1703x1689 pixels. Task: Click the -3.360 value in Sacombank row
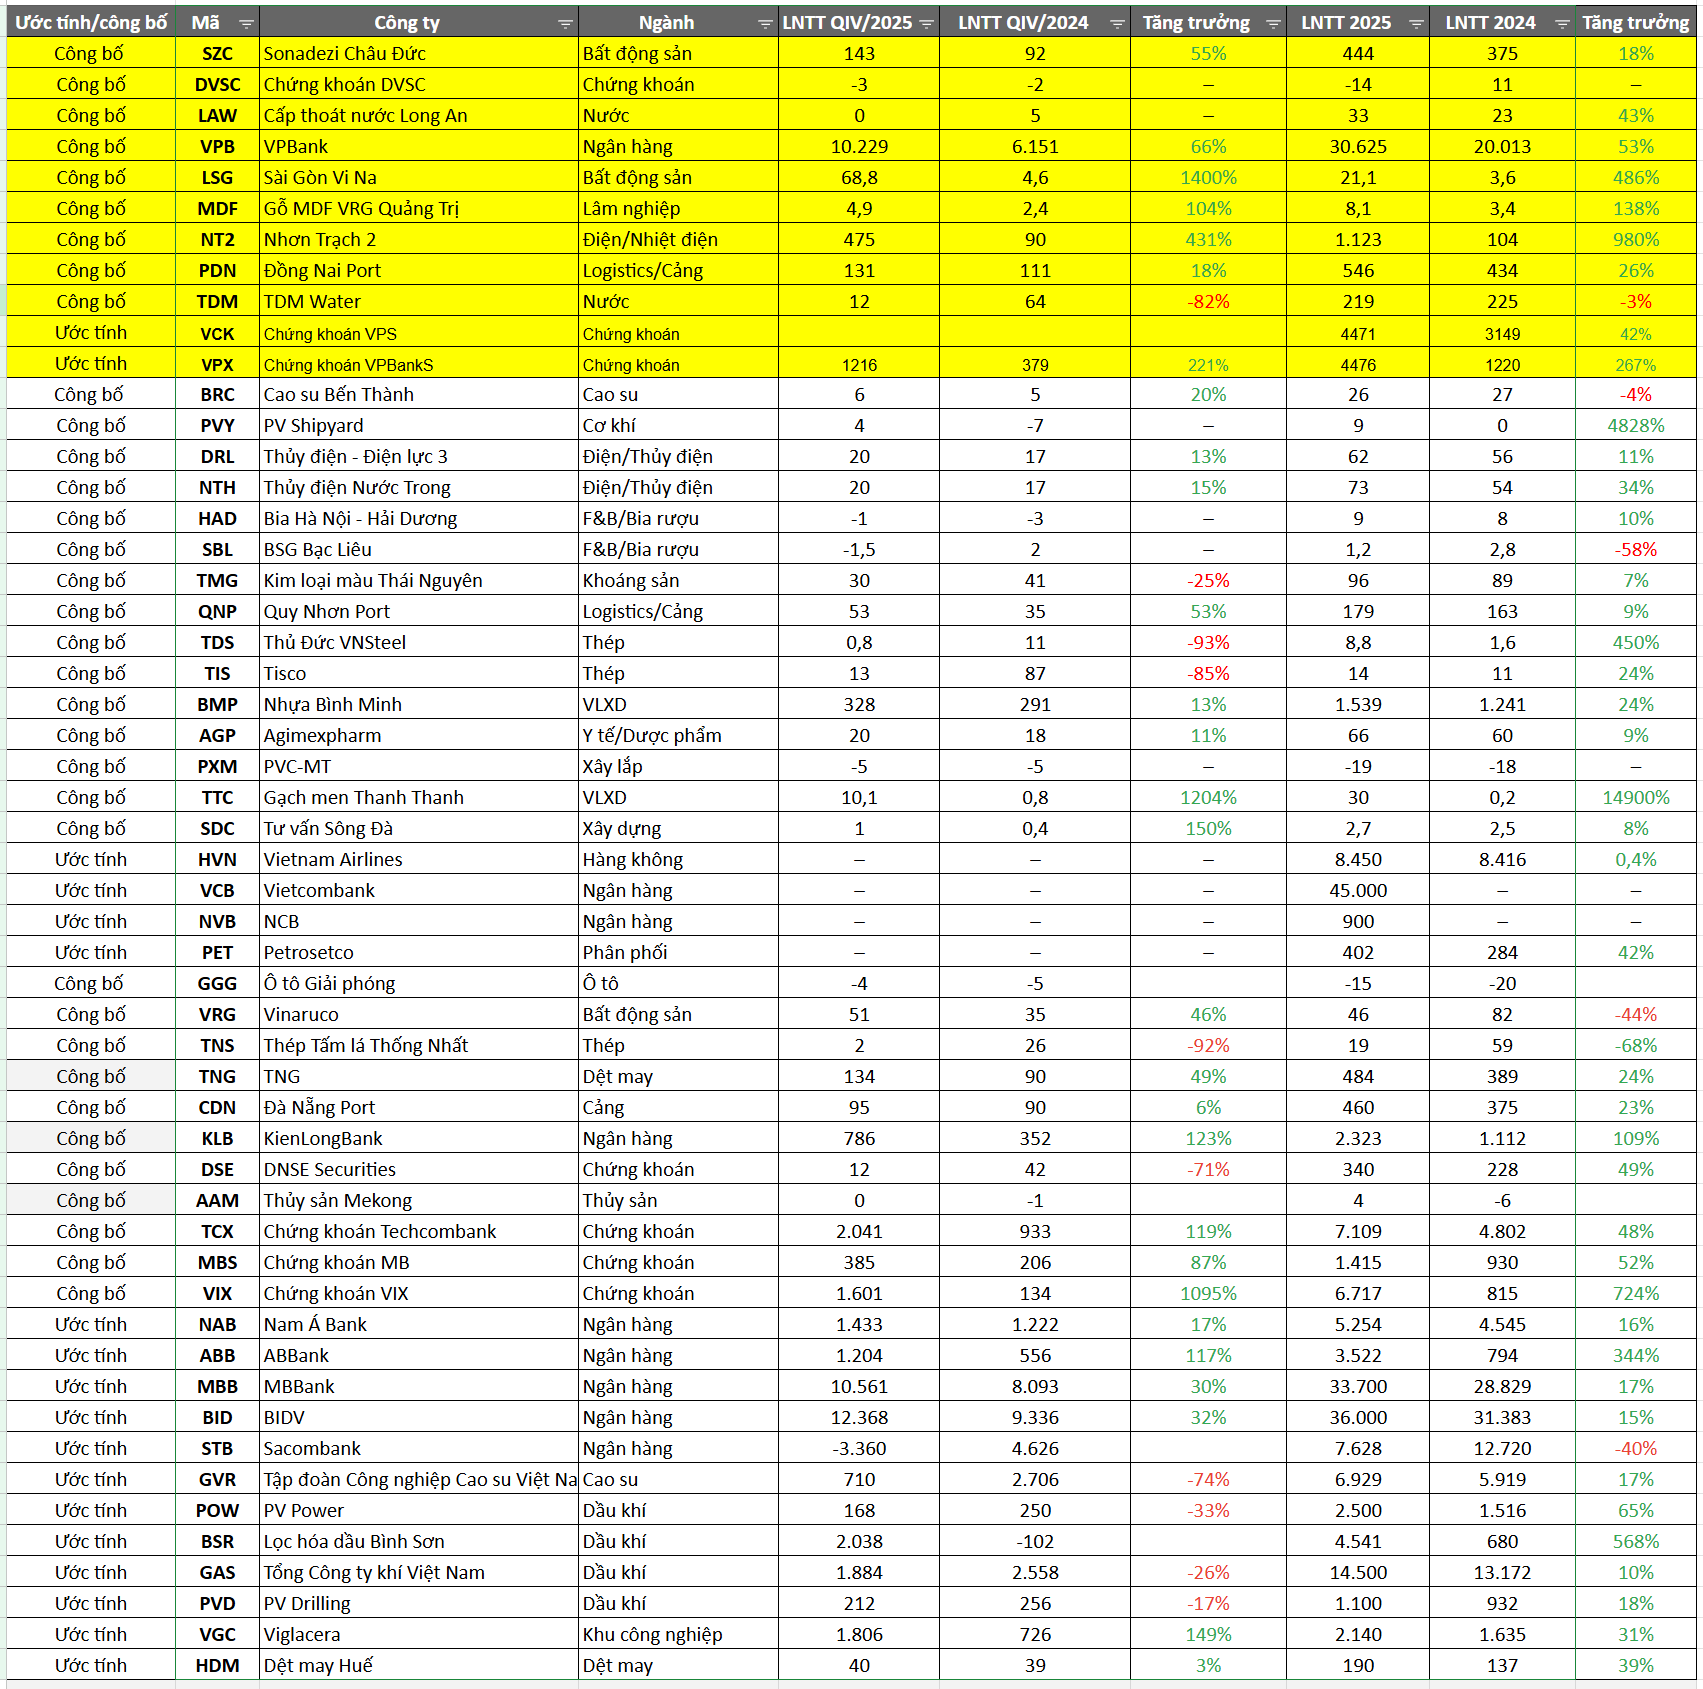pyautogui.click(x=858, y=1449)
